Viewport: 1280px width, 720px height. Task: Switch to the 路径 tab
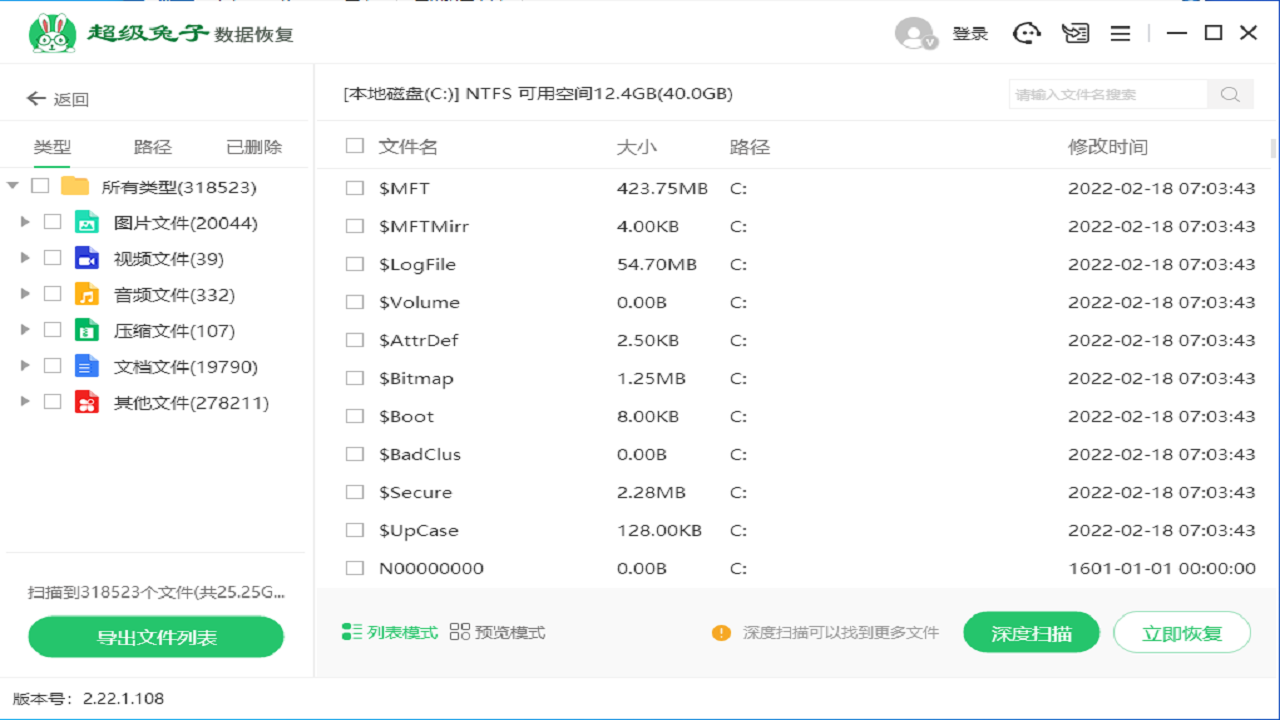[153, 145]
